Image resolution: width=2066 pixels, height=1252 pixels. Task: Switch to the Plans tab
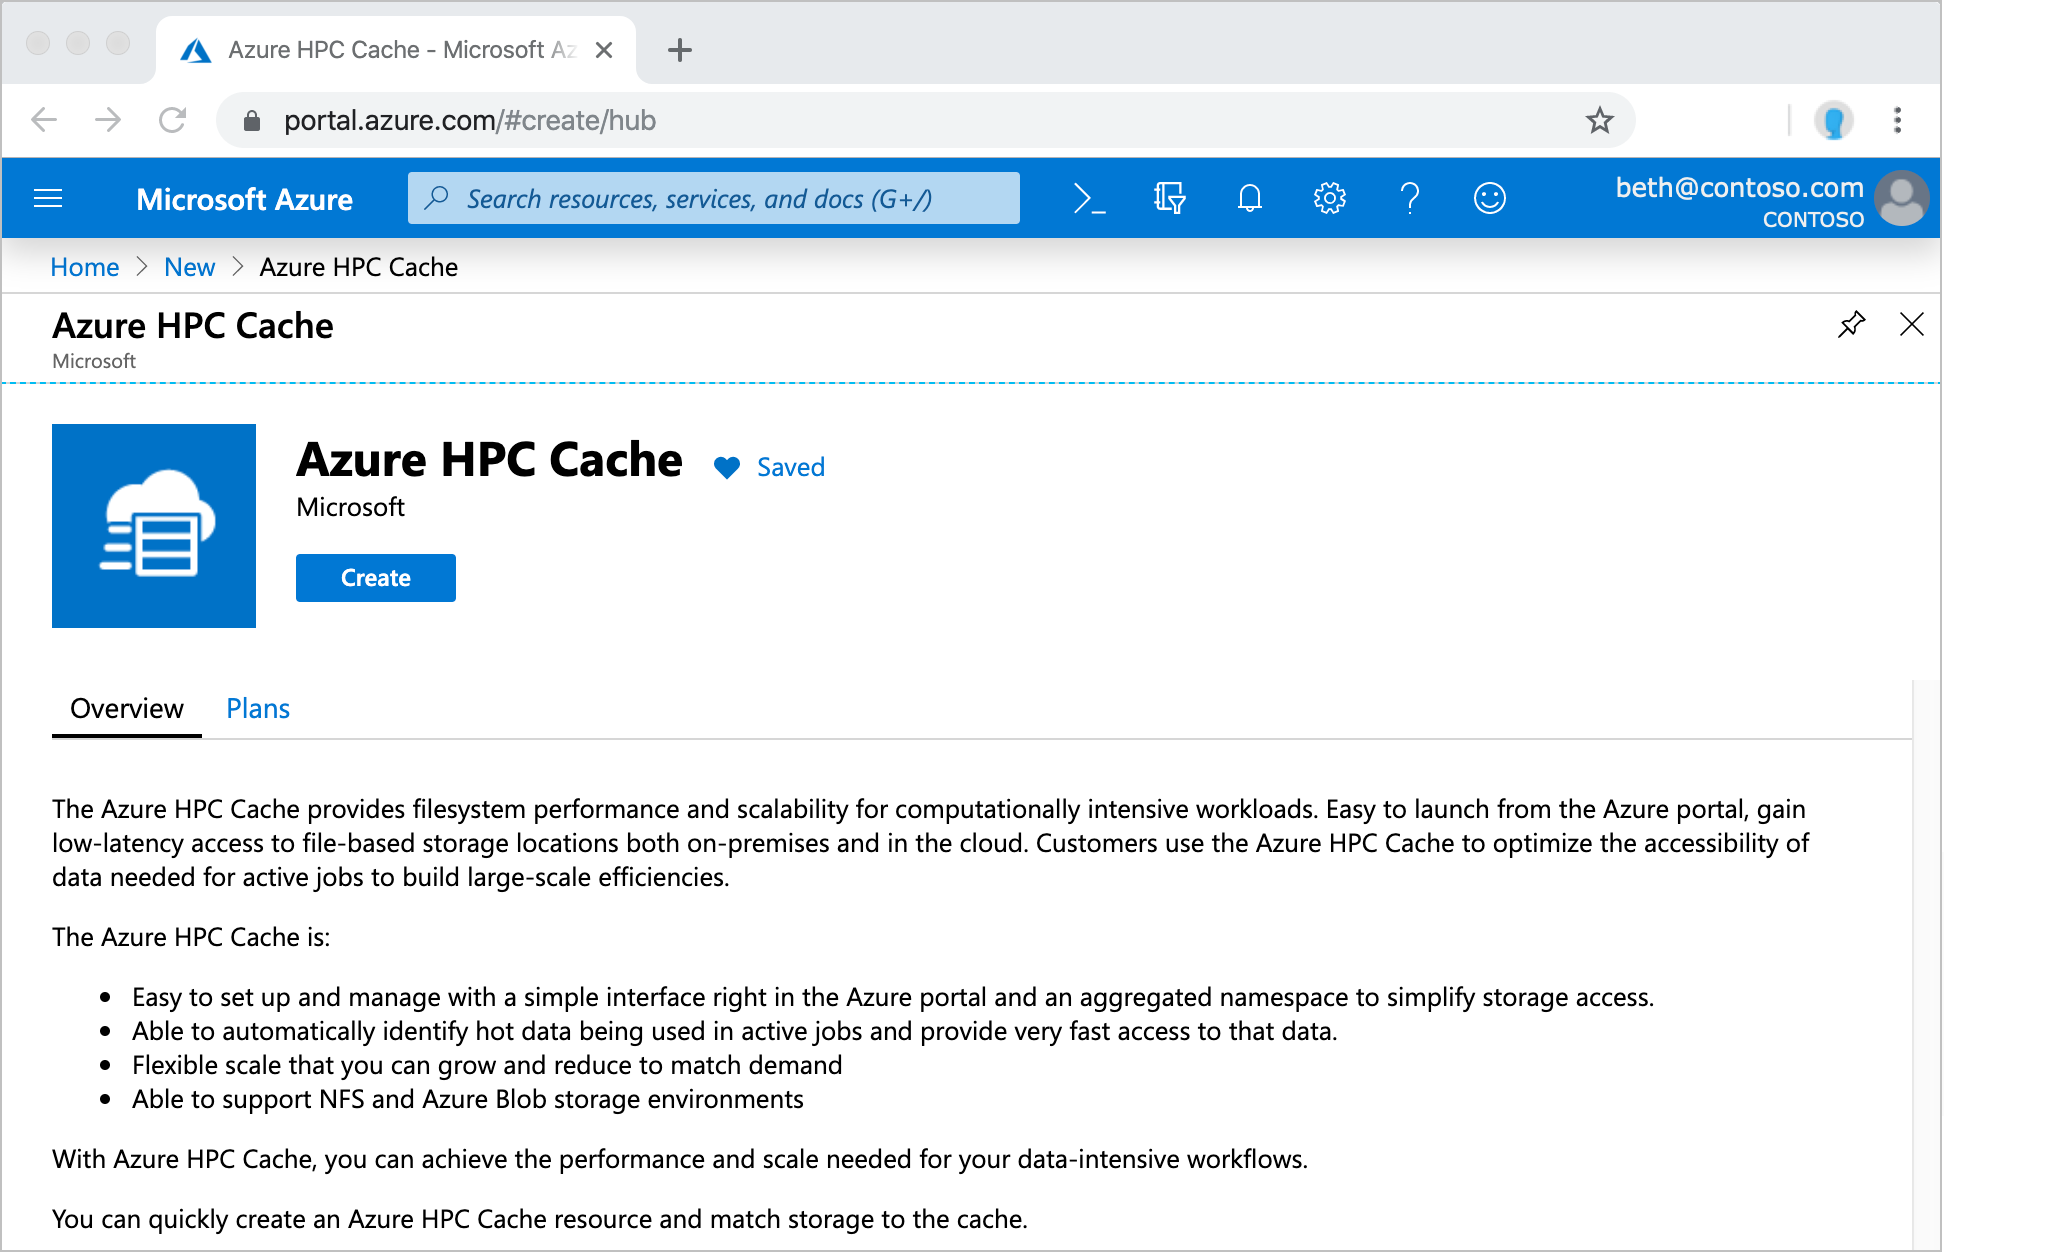pos(255,707)
